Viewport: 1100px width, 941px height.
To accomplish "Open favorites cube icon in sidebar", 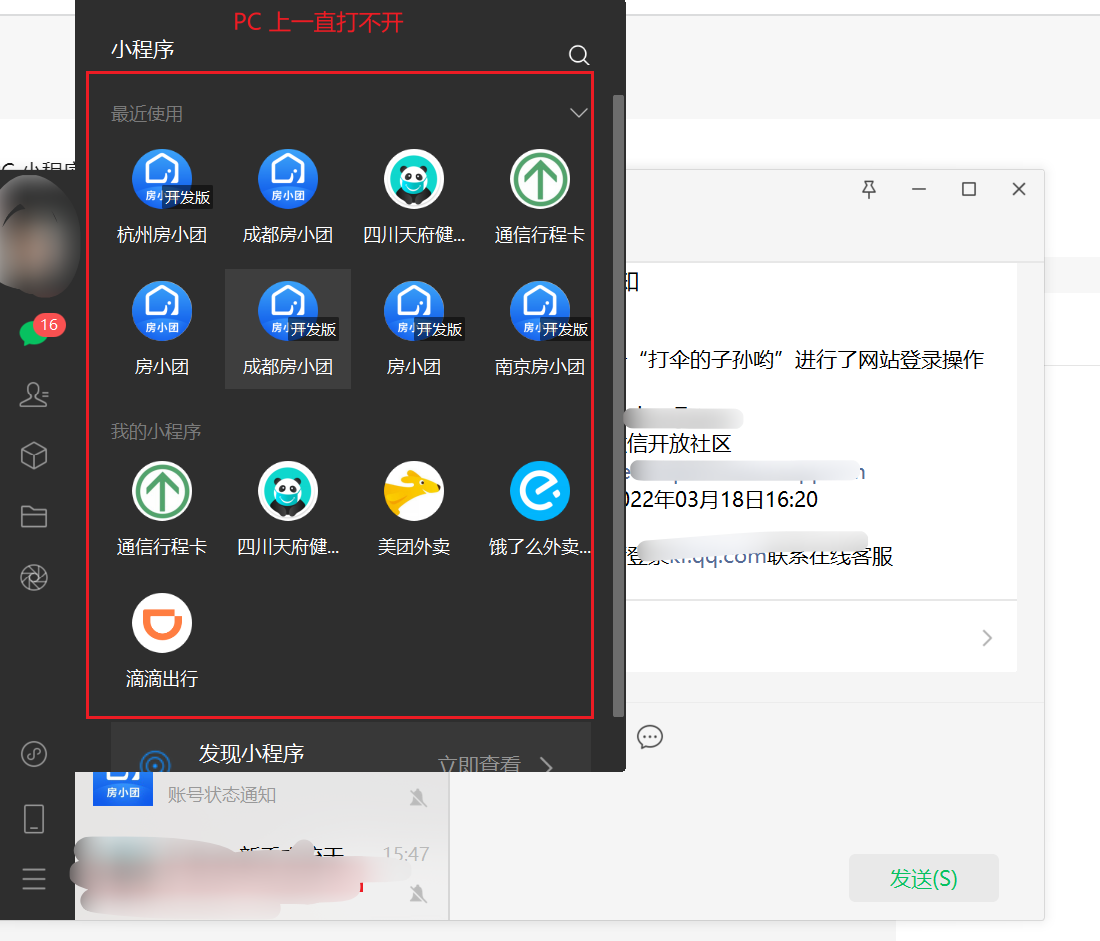I will tap(34, 456).
